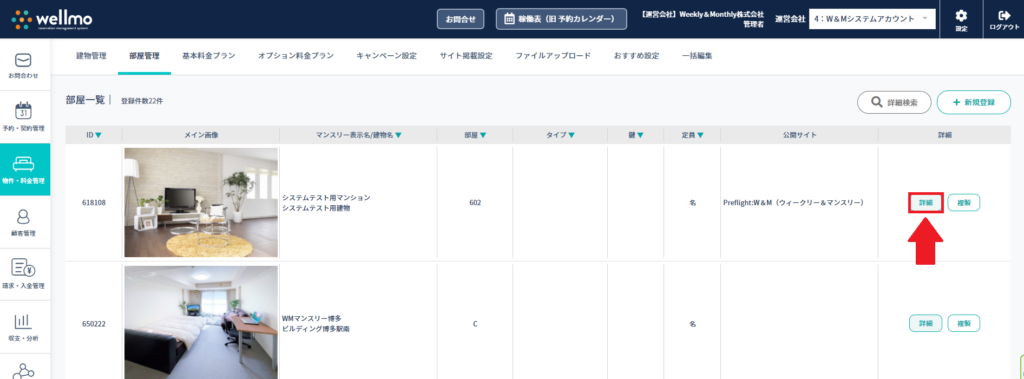Image resolution: width=1024 pixels, height=379 pixels.
Task: Open the 運営会社 account dropdown
Action: click(x=872, y=19)
